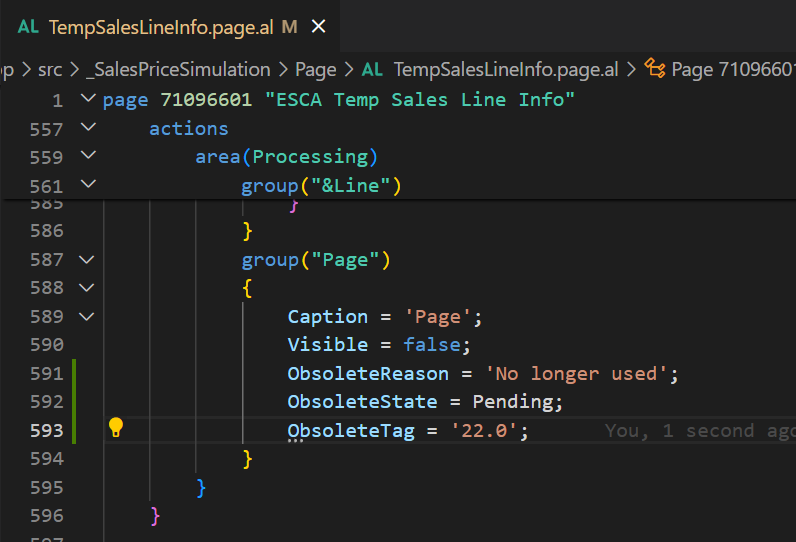Click the AL icon in the breadcrumb path
796x542 pixels.
[372, 70]
